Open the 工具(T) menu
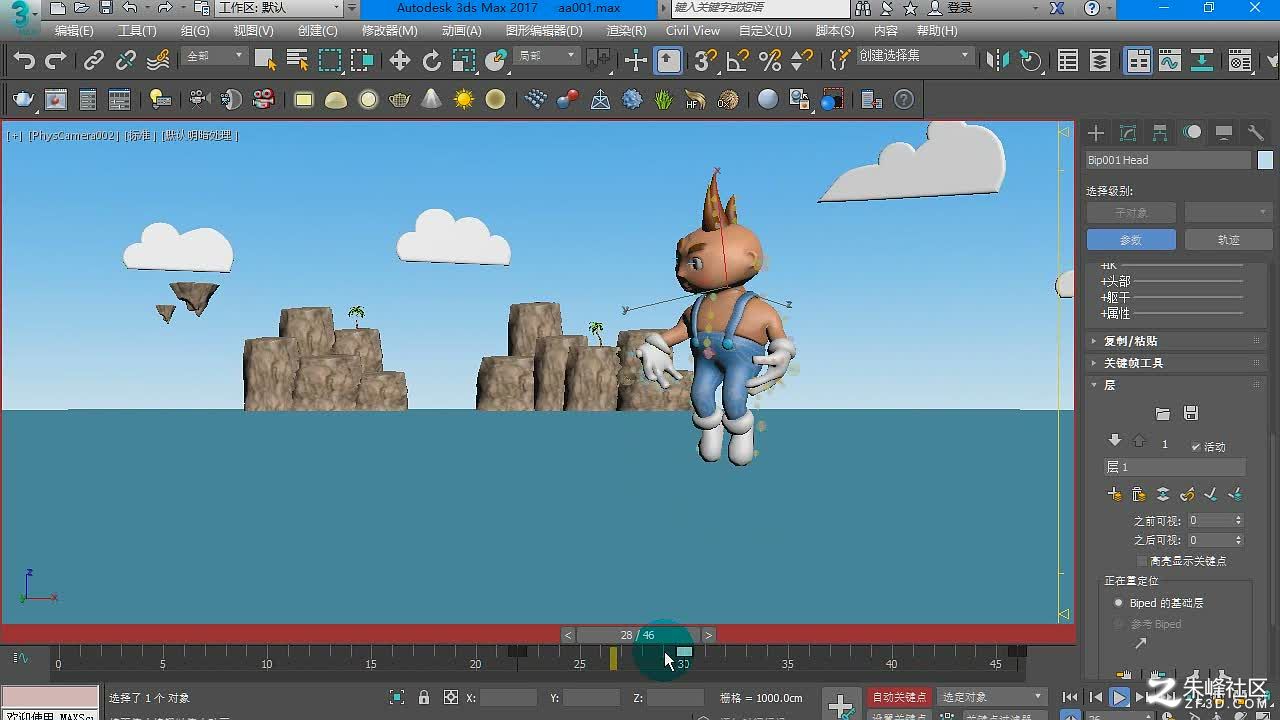The image size is (1280, 720). coord(137,31)
